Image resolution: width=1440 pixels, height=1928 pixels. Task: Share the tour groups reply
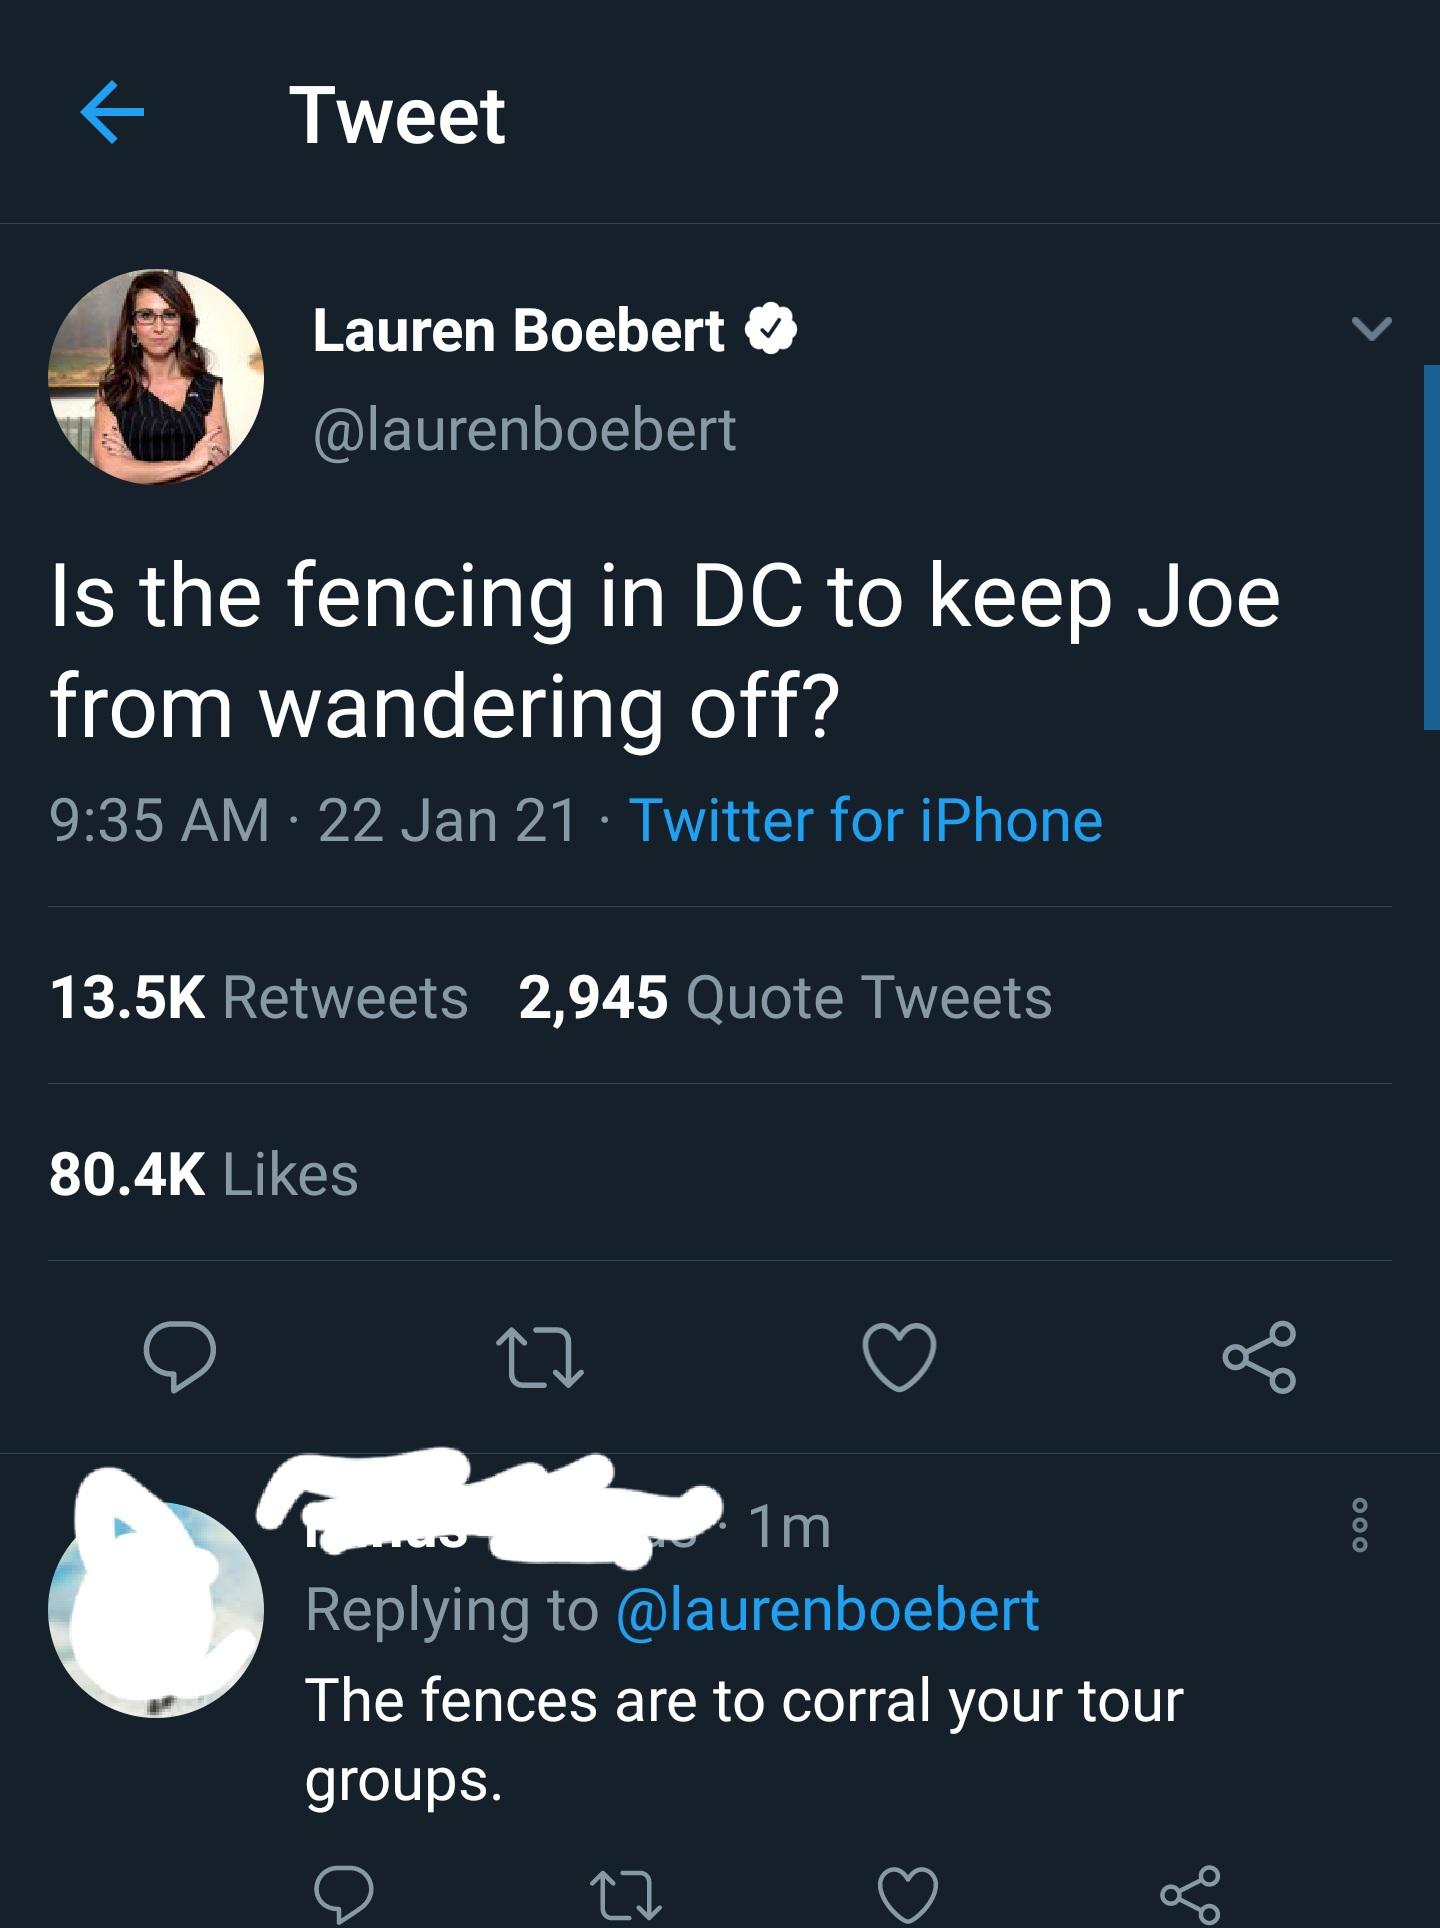point(1190,1893)
